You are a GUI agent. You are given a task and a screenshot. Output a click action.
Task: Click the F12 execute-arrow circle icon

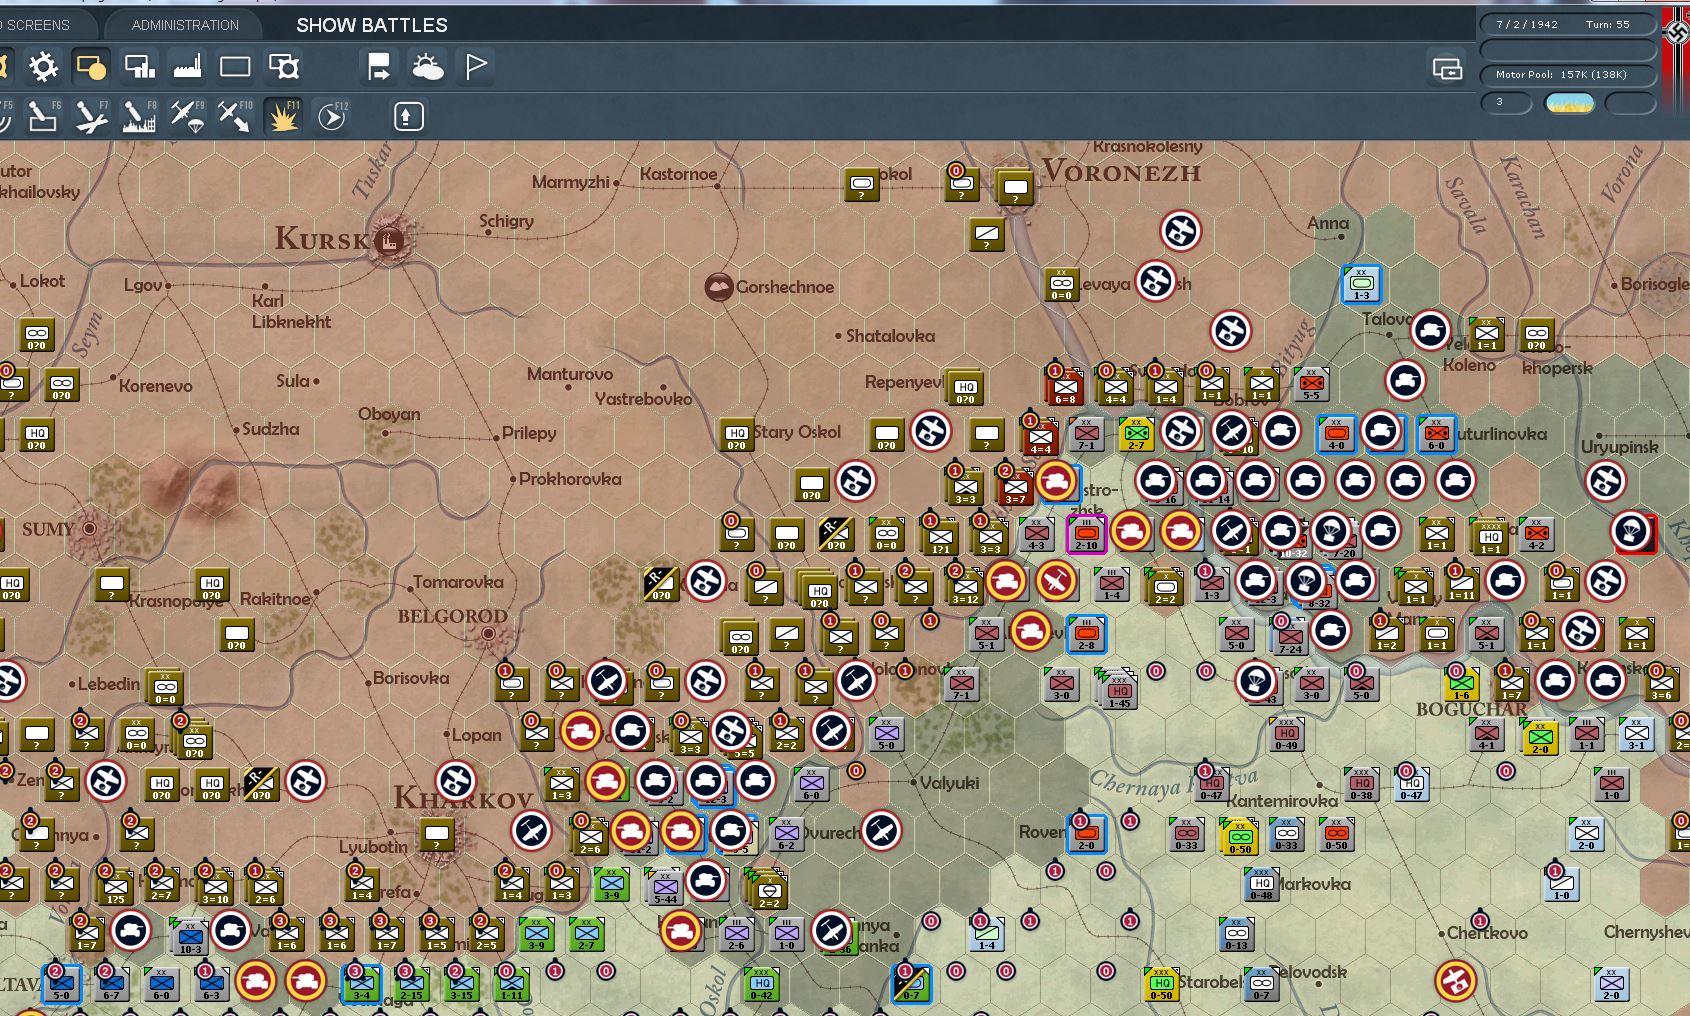pyautogui.click(x=331, y=117)
